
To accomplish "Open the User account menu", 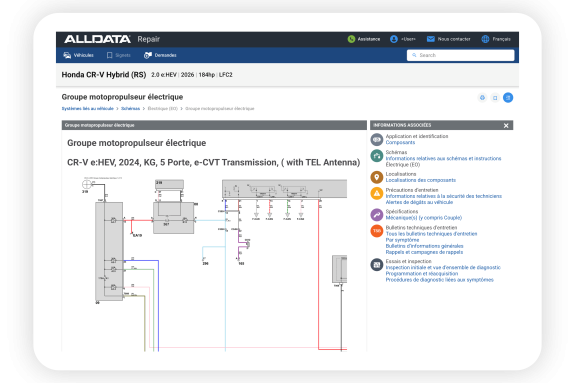I will click(x=403, y=39).
